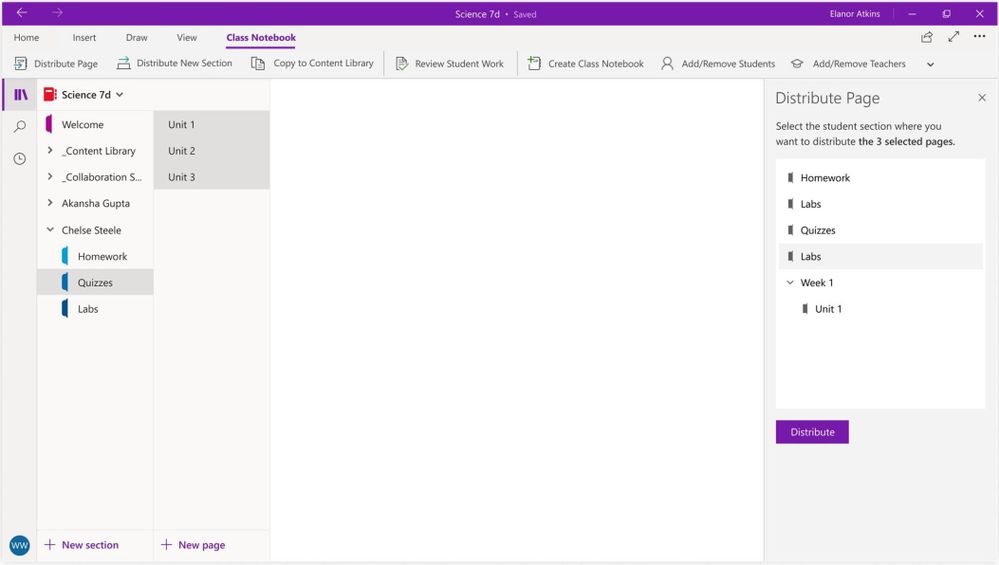Open Labs section under Chelse Steele
This screenshot has width=999, height=565.
(96, 309)
